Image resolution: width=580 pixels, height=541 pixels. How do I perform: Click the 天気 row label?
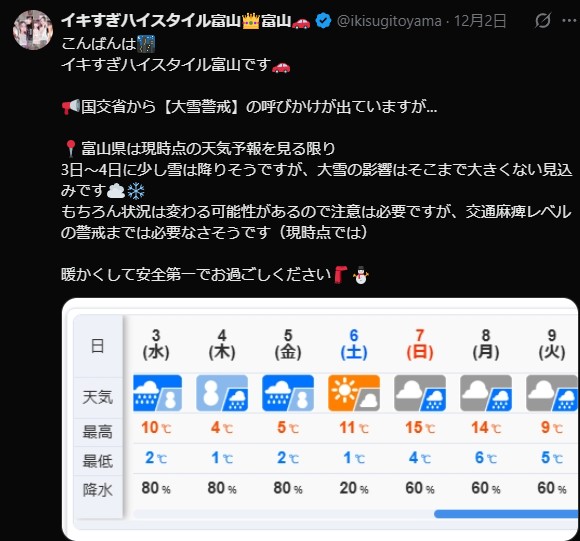click(x=98, y=397)
